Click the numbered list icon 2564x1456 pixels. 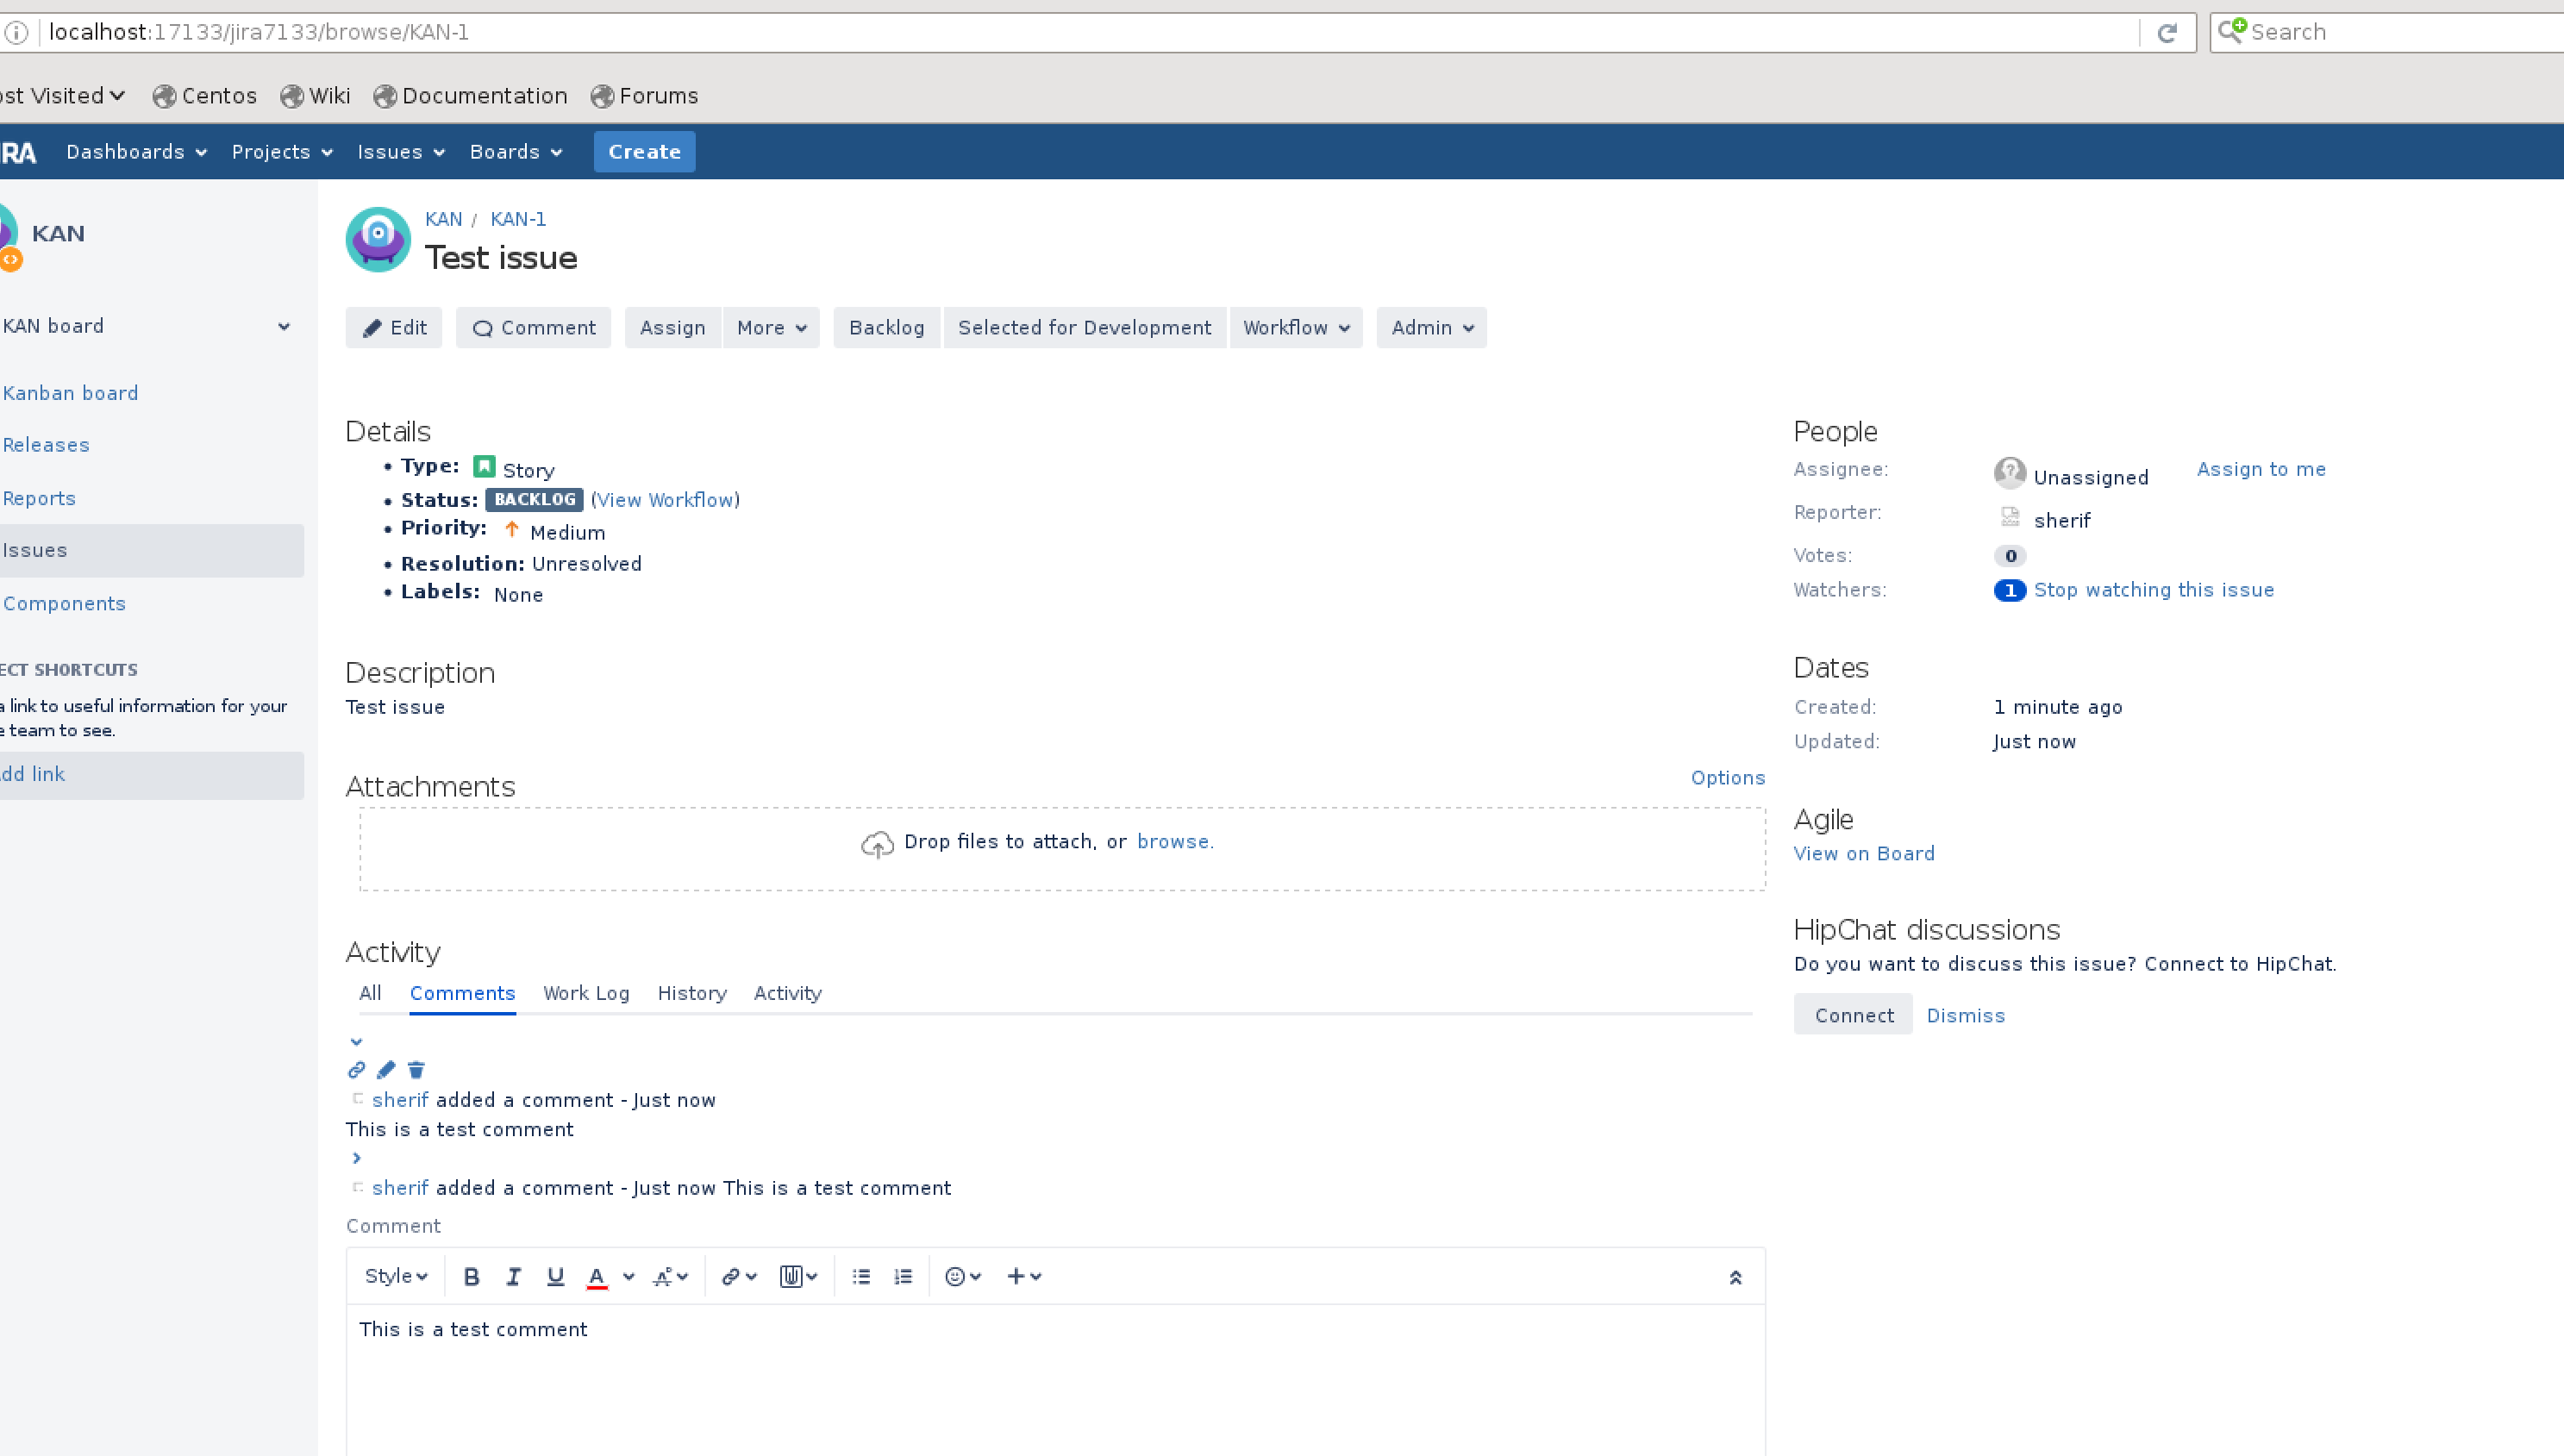[903, 1276]
